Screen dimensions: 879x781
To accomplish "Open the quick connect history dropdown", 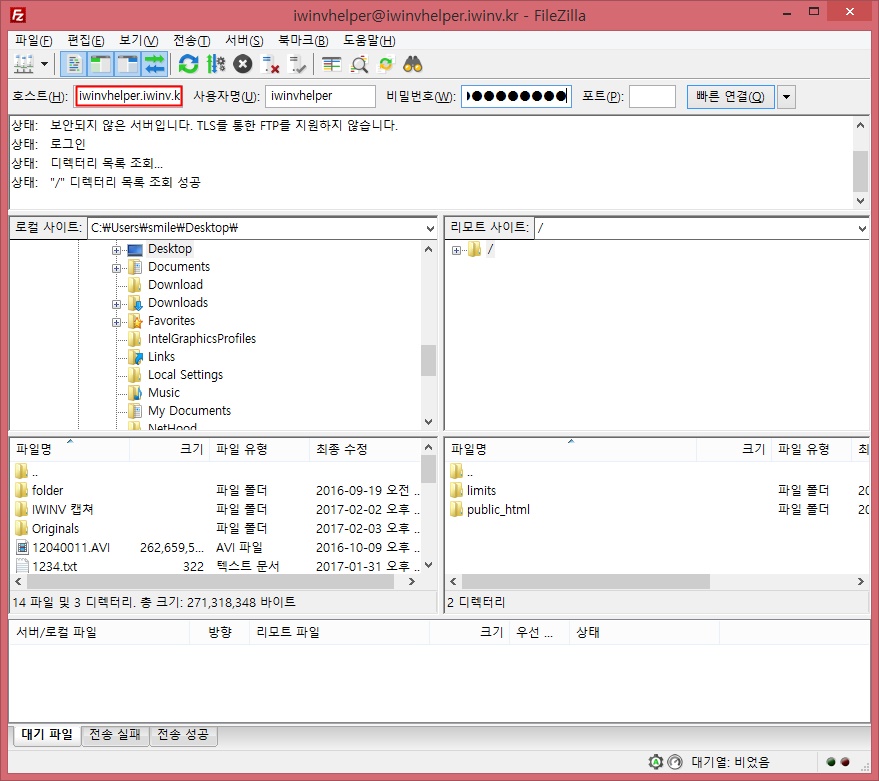I will pyautogui.click(x=787, y=96).
